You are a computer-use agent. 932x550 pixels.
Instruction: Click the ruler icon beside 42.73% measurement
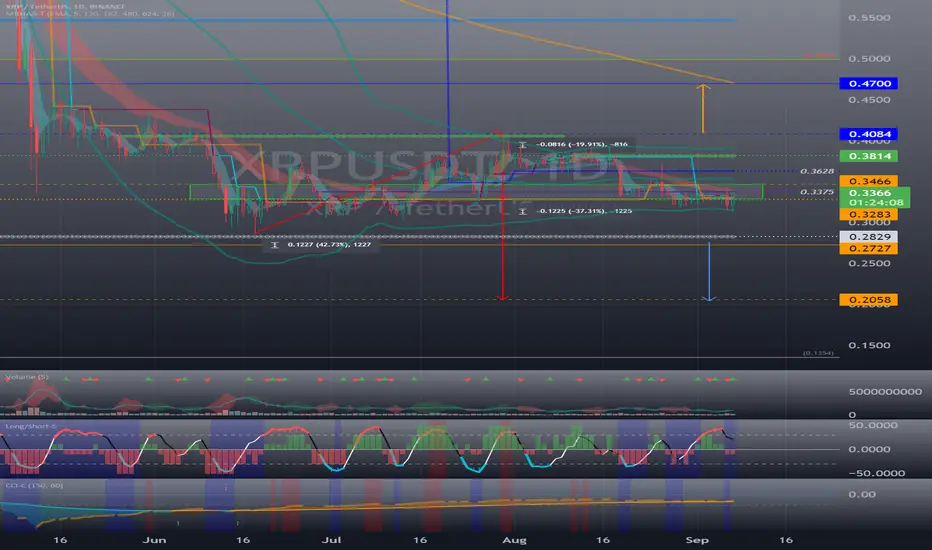[x=275, y=244]
